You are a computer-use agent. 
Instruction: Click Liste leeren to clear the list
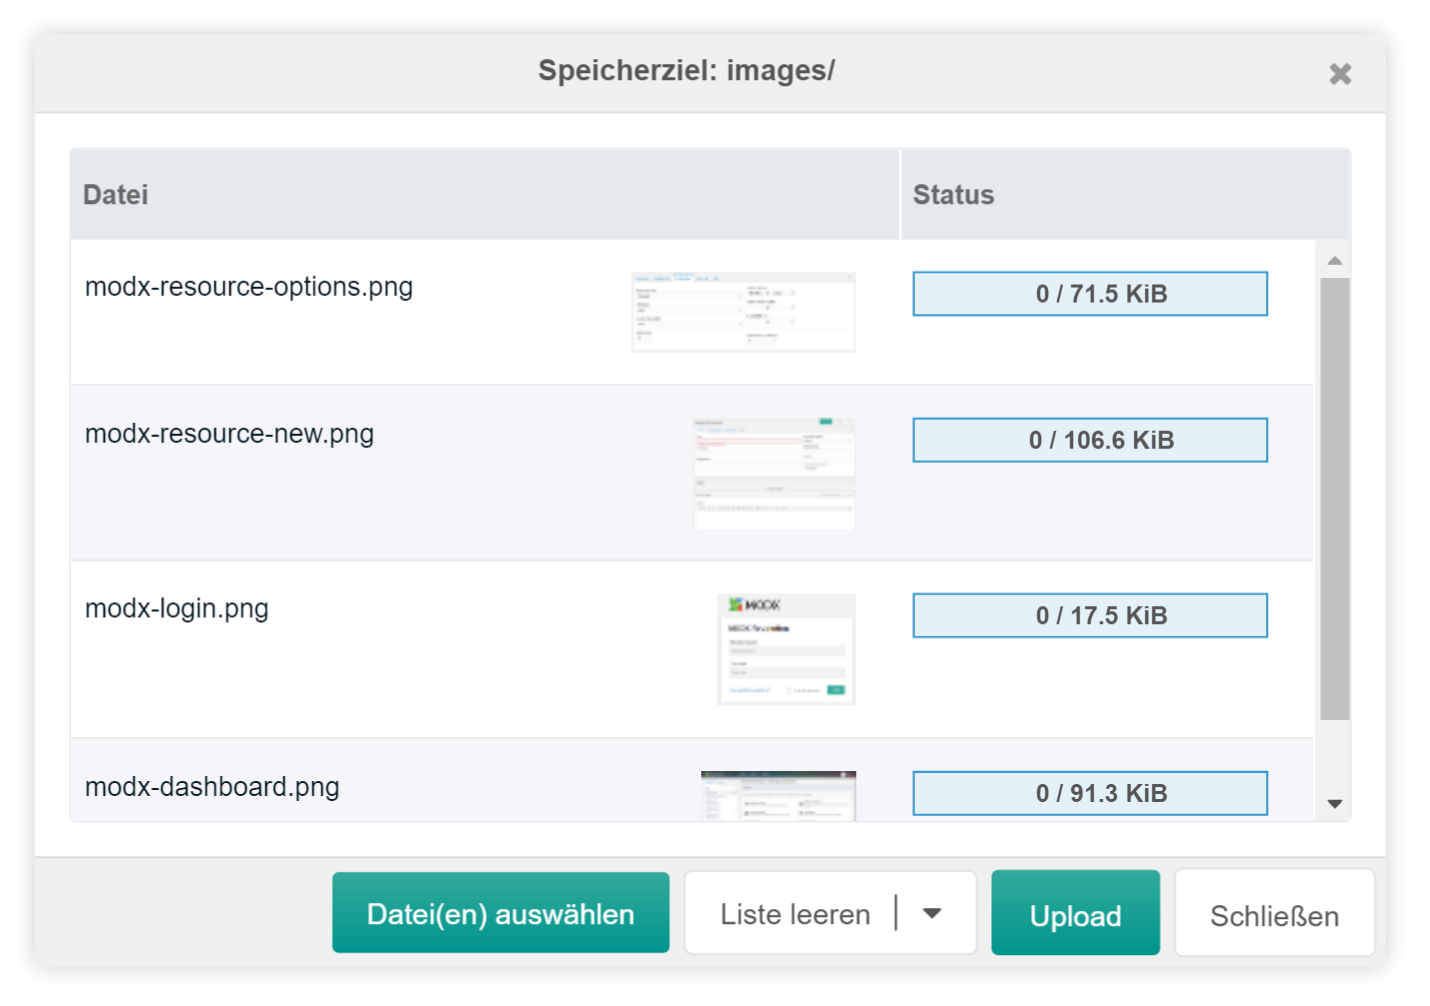tap(794, 912)
